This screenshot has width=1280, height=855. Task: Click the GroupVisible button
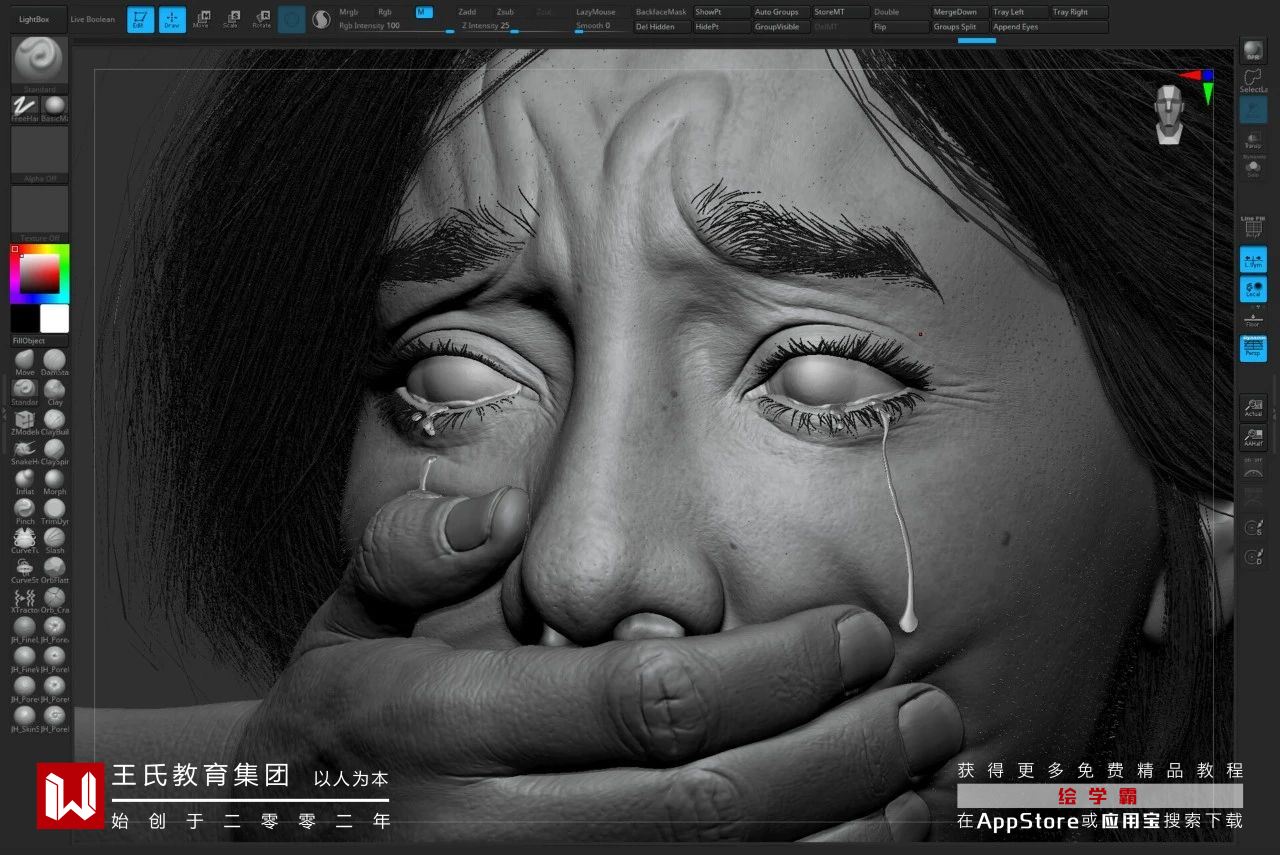[x=781, y=27]
